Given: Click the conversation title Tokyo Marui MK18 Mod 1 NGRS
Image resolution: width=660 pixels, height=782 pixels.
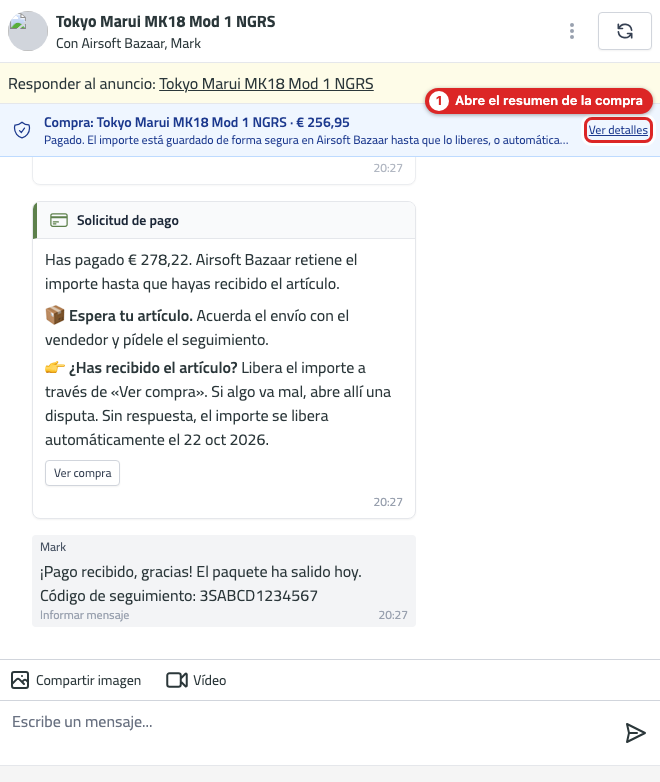Looking at the screenshot, I should tap(166, 22).
